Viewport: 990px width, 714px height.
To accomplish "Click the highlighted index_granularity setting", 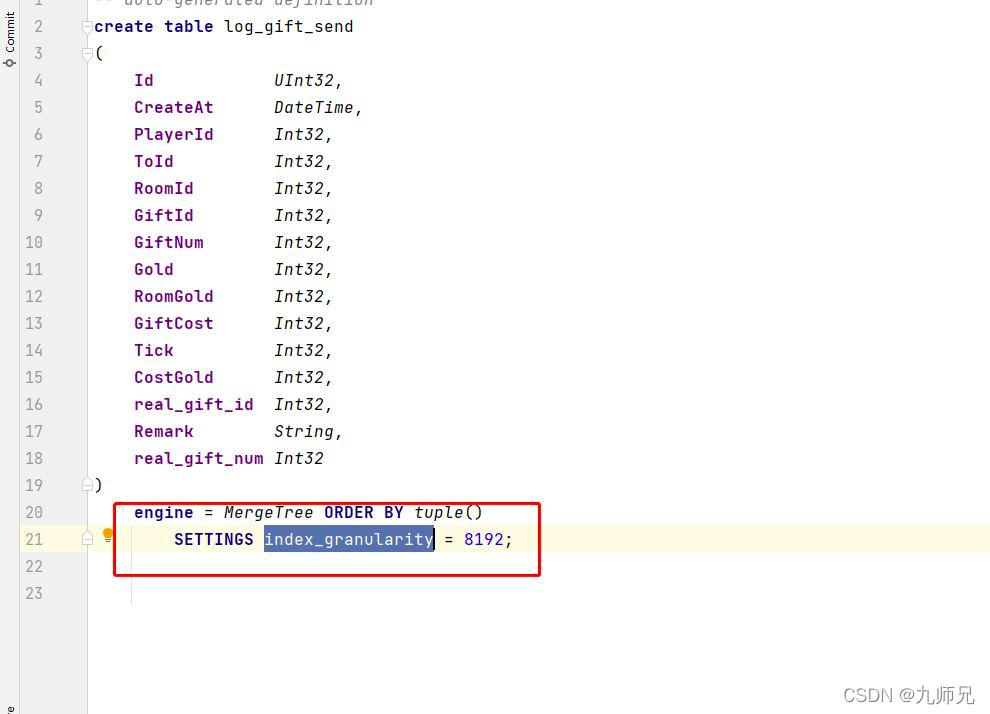I will coord(349,539).
